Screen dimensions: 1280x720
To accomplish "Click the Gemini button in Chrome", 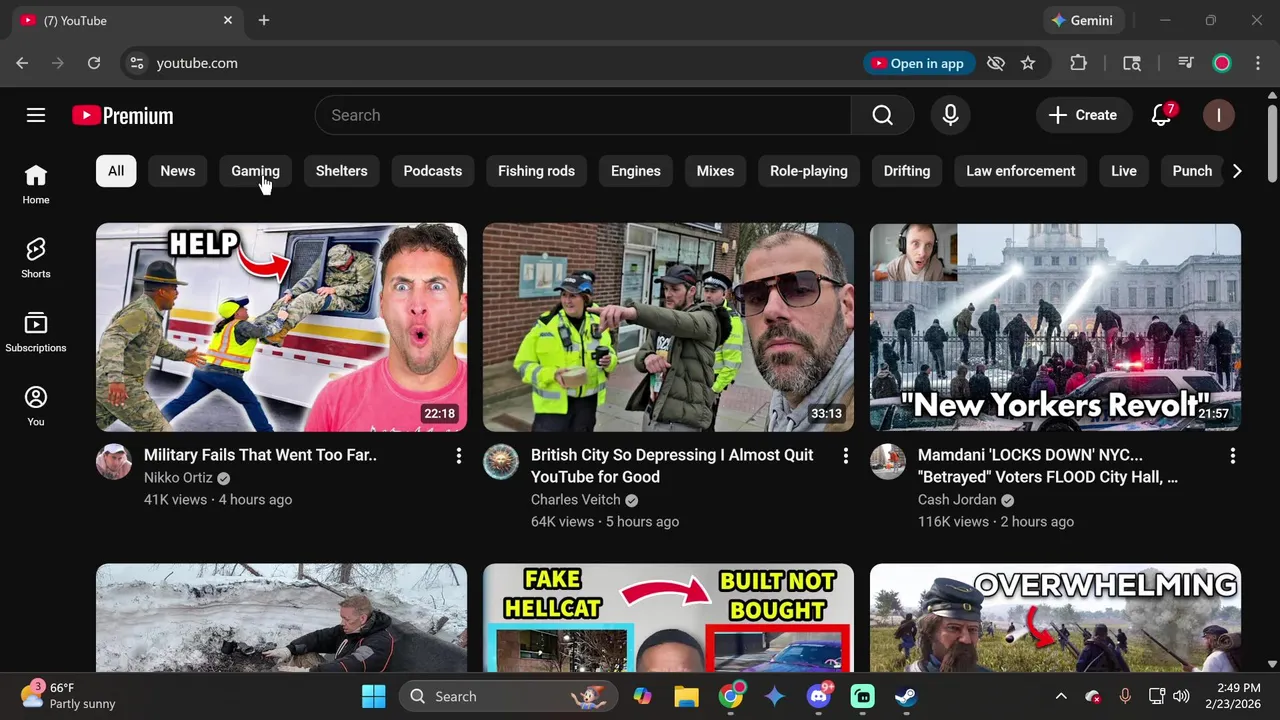I will (1084, 20).
